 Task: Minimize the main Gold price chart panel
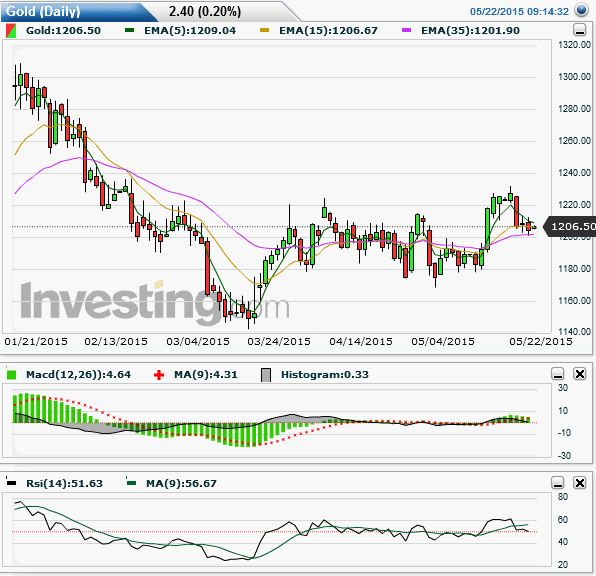579,30
